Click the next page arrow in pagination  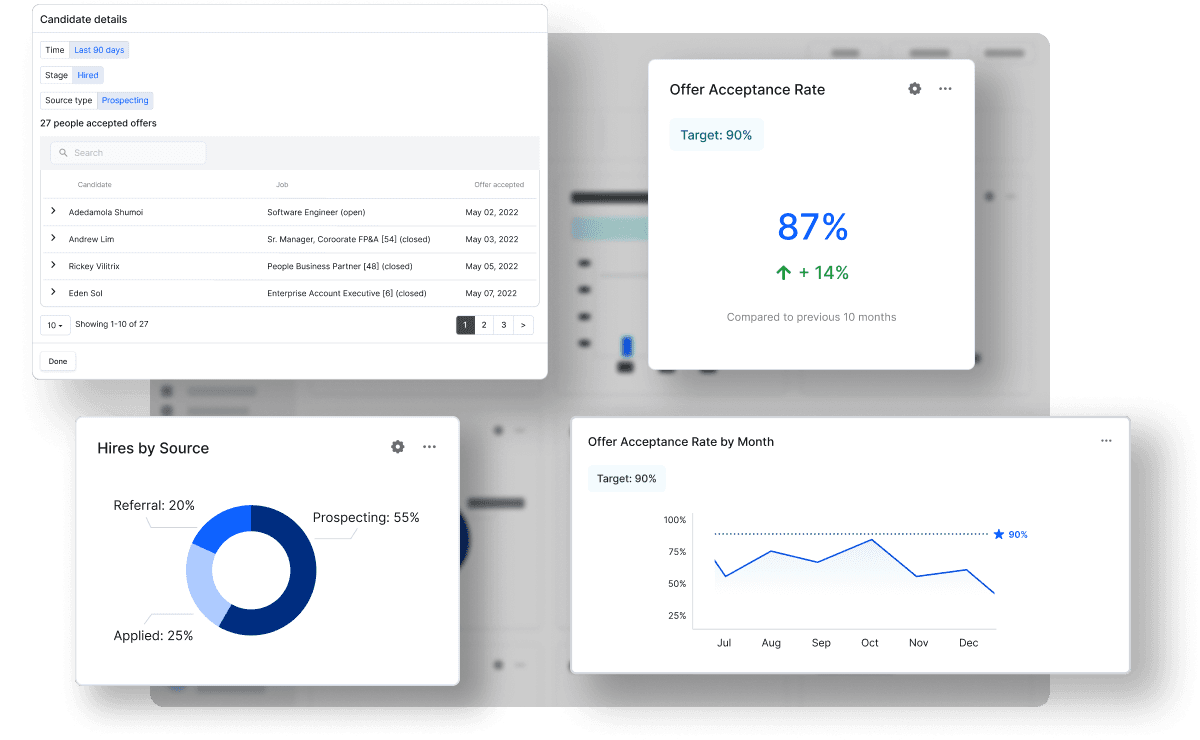point(522,324)
